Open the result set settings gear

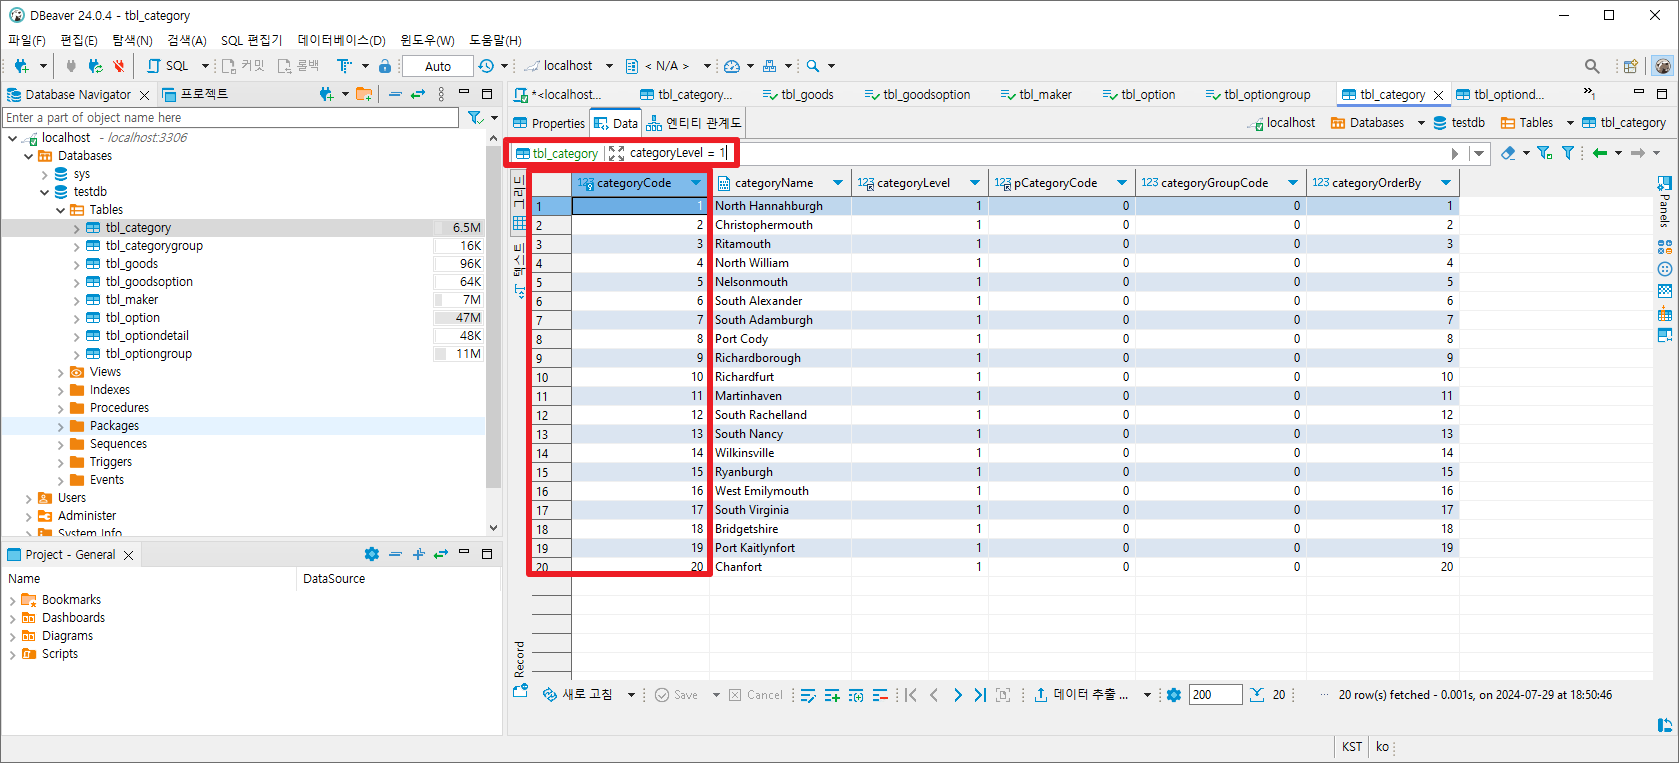point(1174,695)
